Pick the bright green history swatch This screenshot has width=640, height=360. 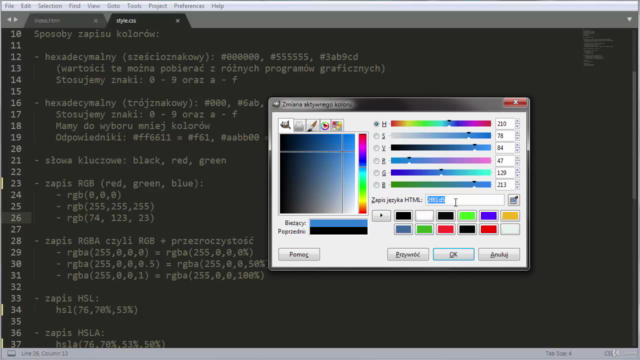(467, 216)
